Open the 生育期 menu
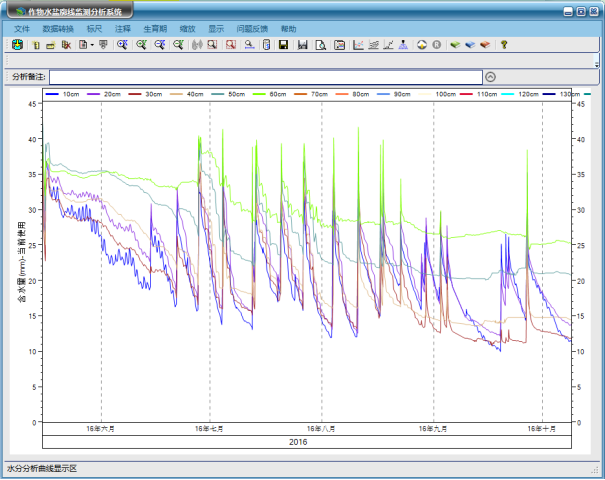Viewport: 605px width, 480px height. pos(155,29)
